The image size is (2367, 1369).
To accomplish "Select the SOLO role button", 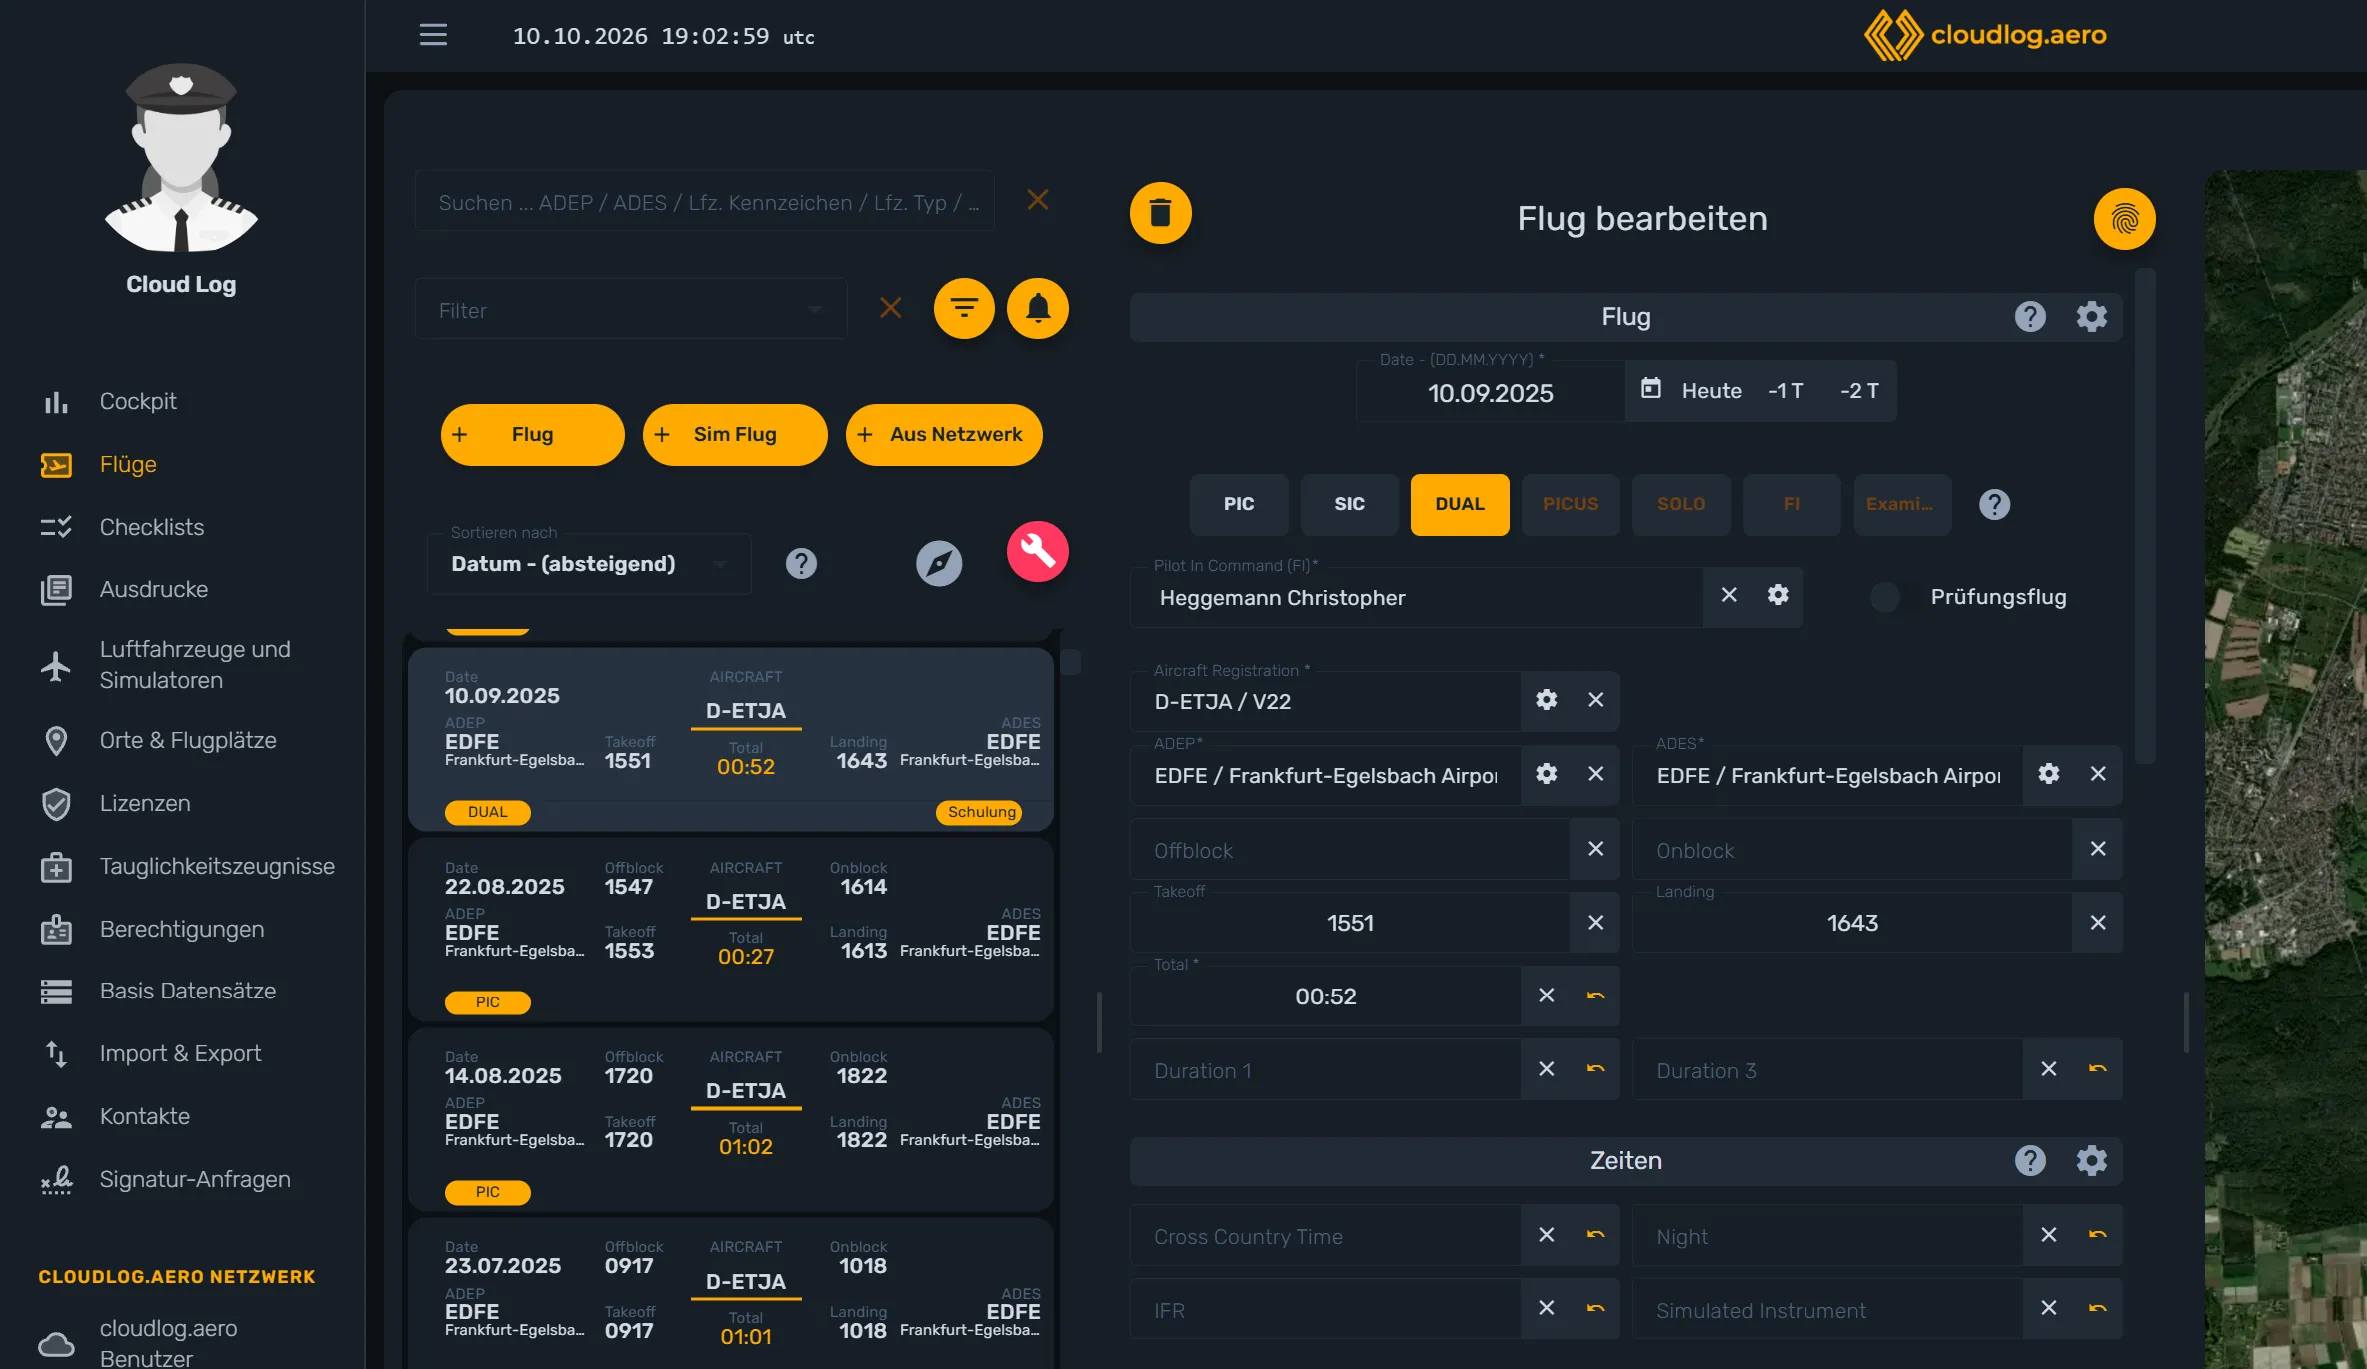I will tap(1681, 504).
